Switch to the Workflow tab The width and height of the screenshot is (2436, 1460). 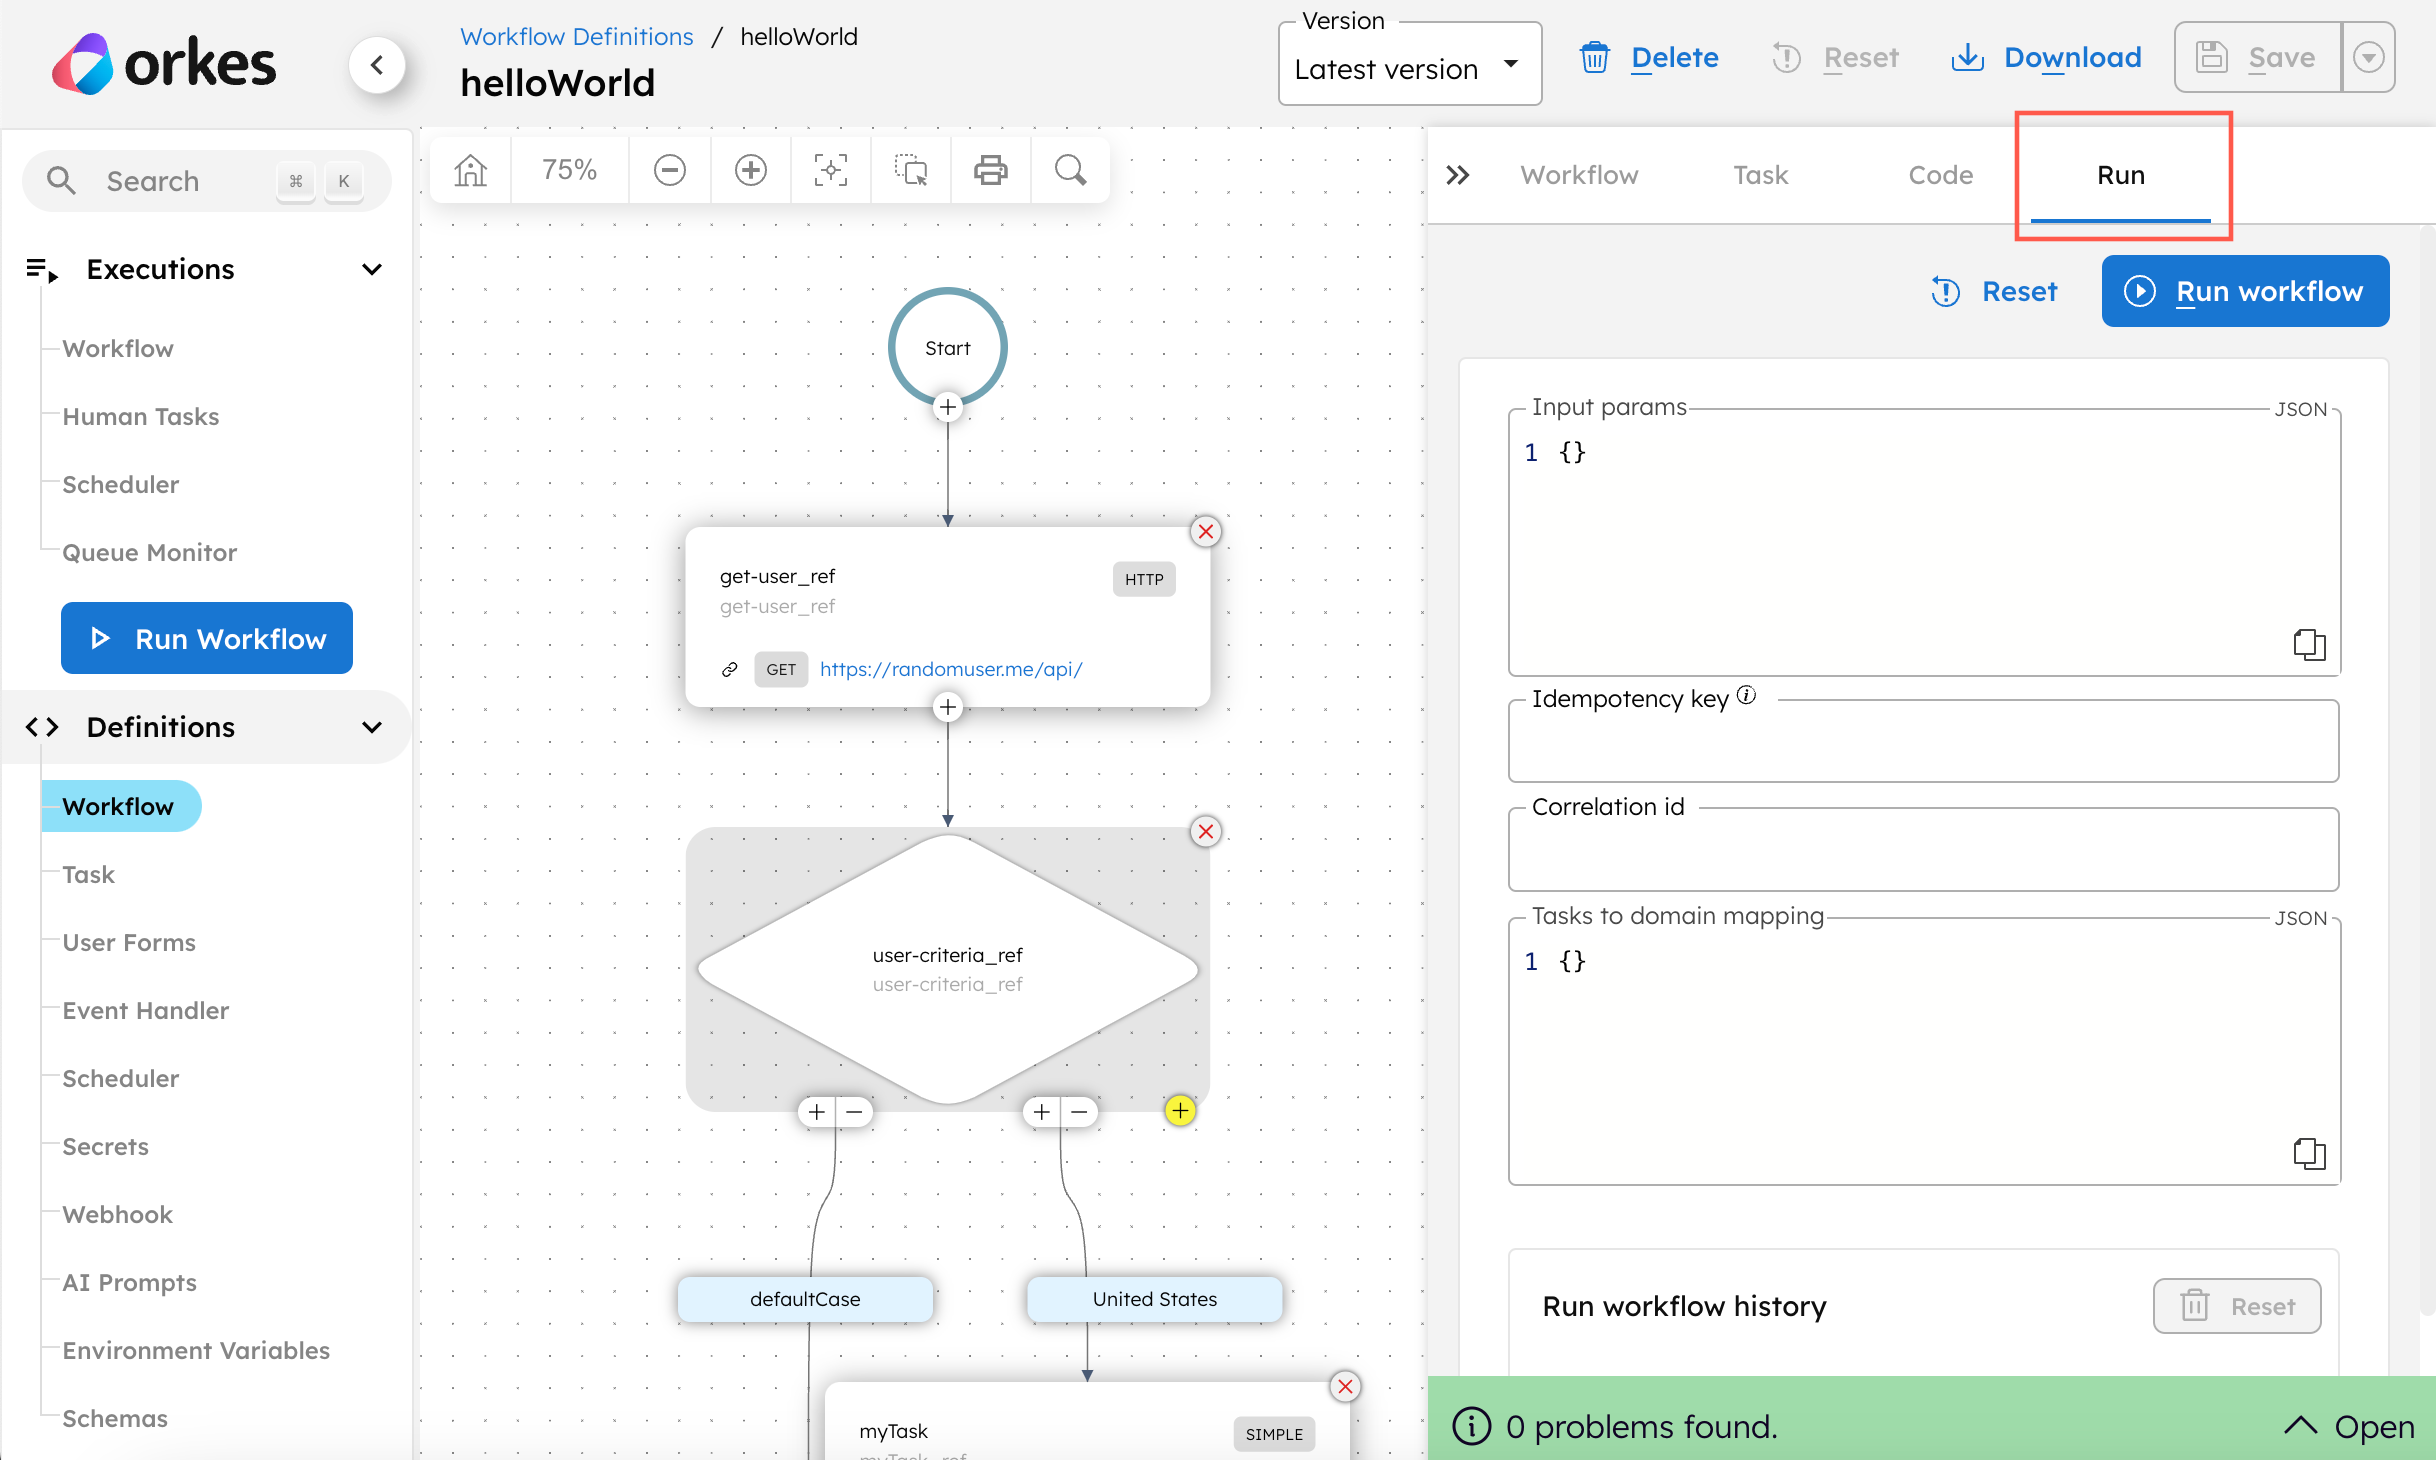[x=1579, y=175]
